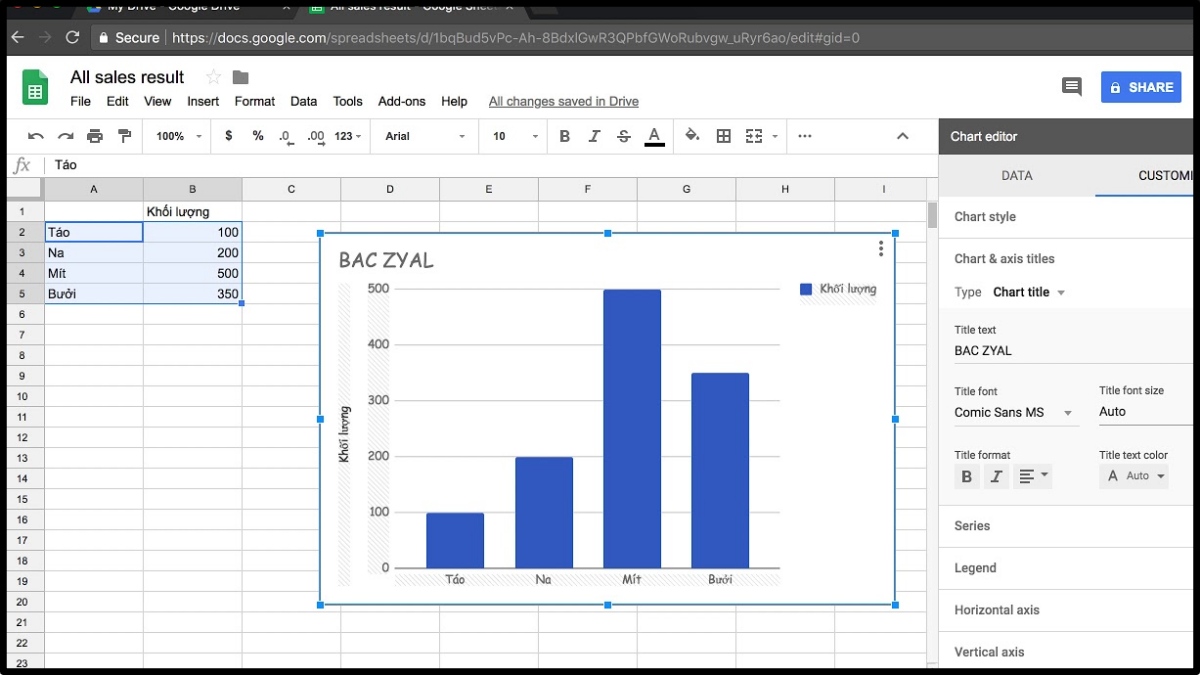The width and height of the screenshot is (1200, 675).
Task: Toggle bold in the main toolbar
Action: point(565,136)
